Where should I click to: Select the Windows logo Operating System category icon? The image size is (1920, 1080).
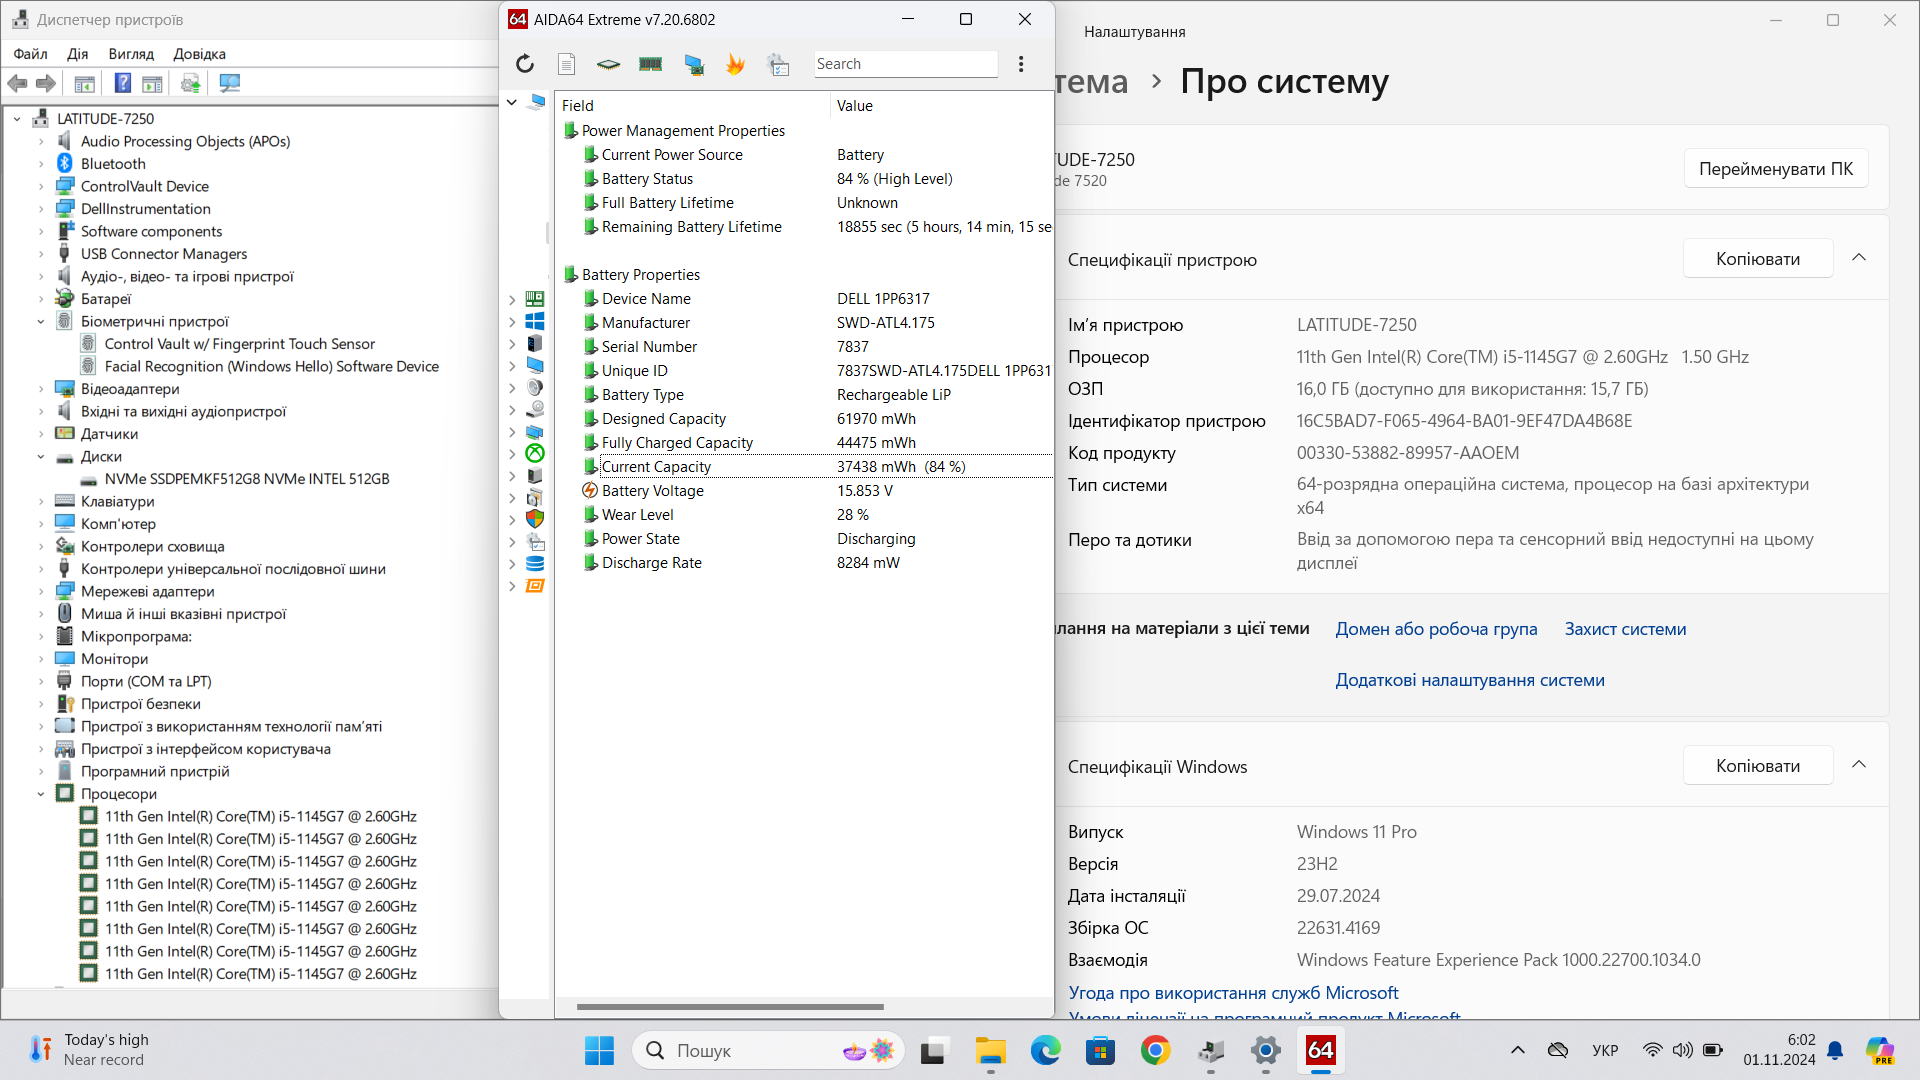click(x=535, y=321)
